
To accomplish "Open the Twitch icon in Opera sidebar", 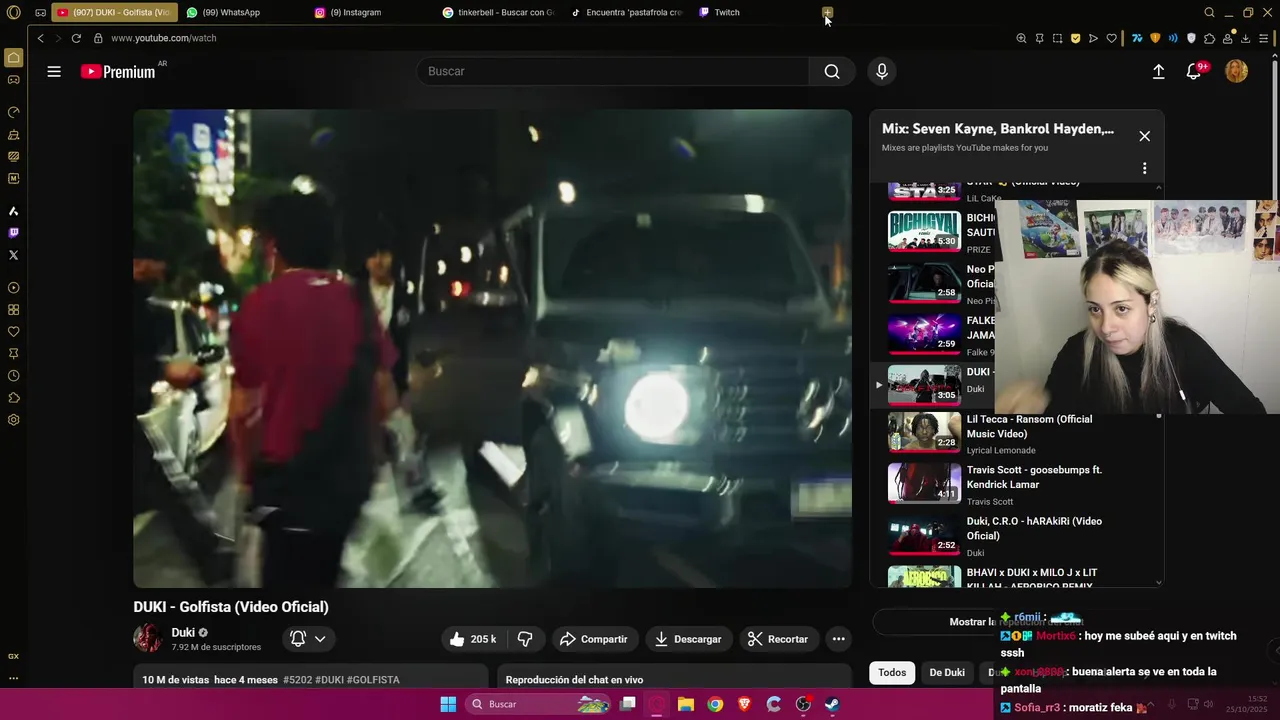I will coord(13,233).
